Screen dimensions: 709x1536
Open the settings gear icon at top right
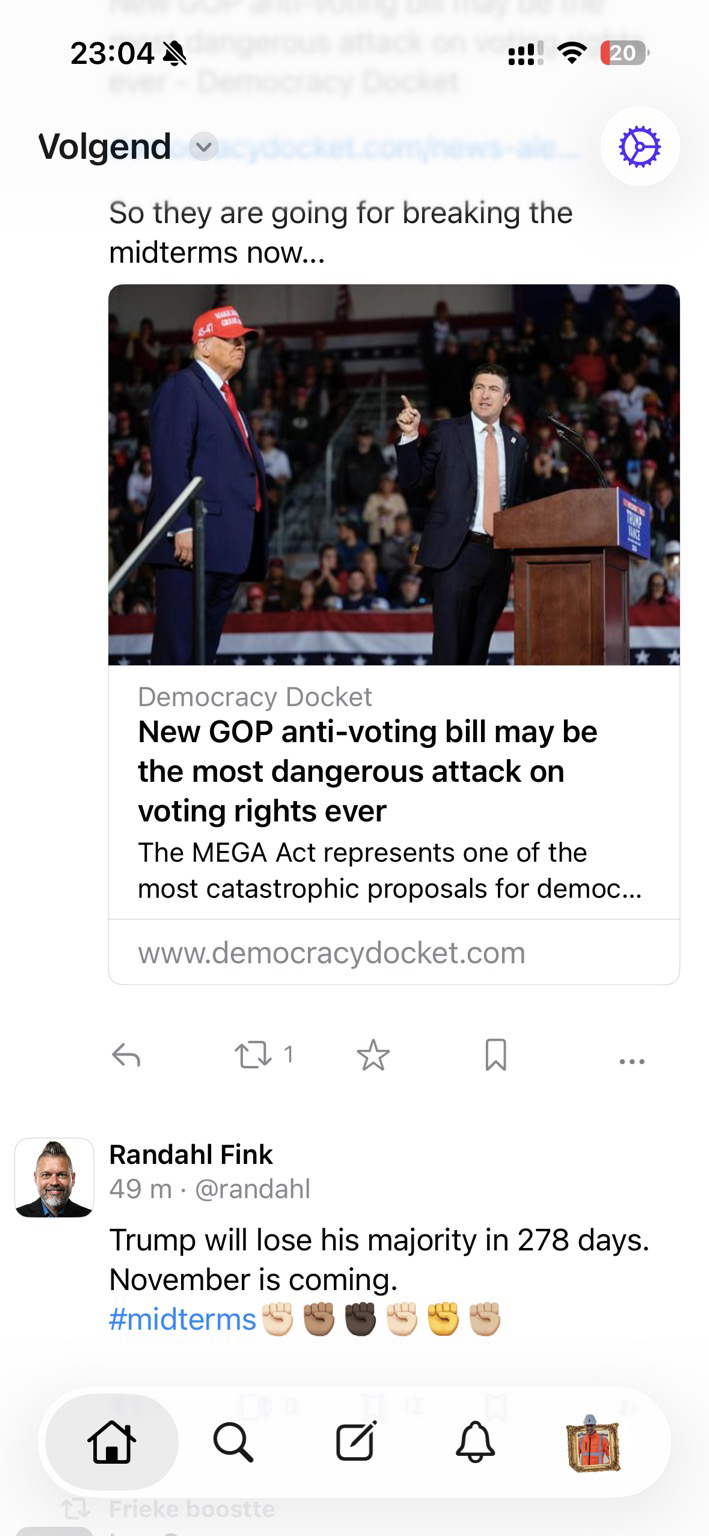[640, 148]
